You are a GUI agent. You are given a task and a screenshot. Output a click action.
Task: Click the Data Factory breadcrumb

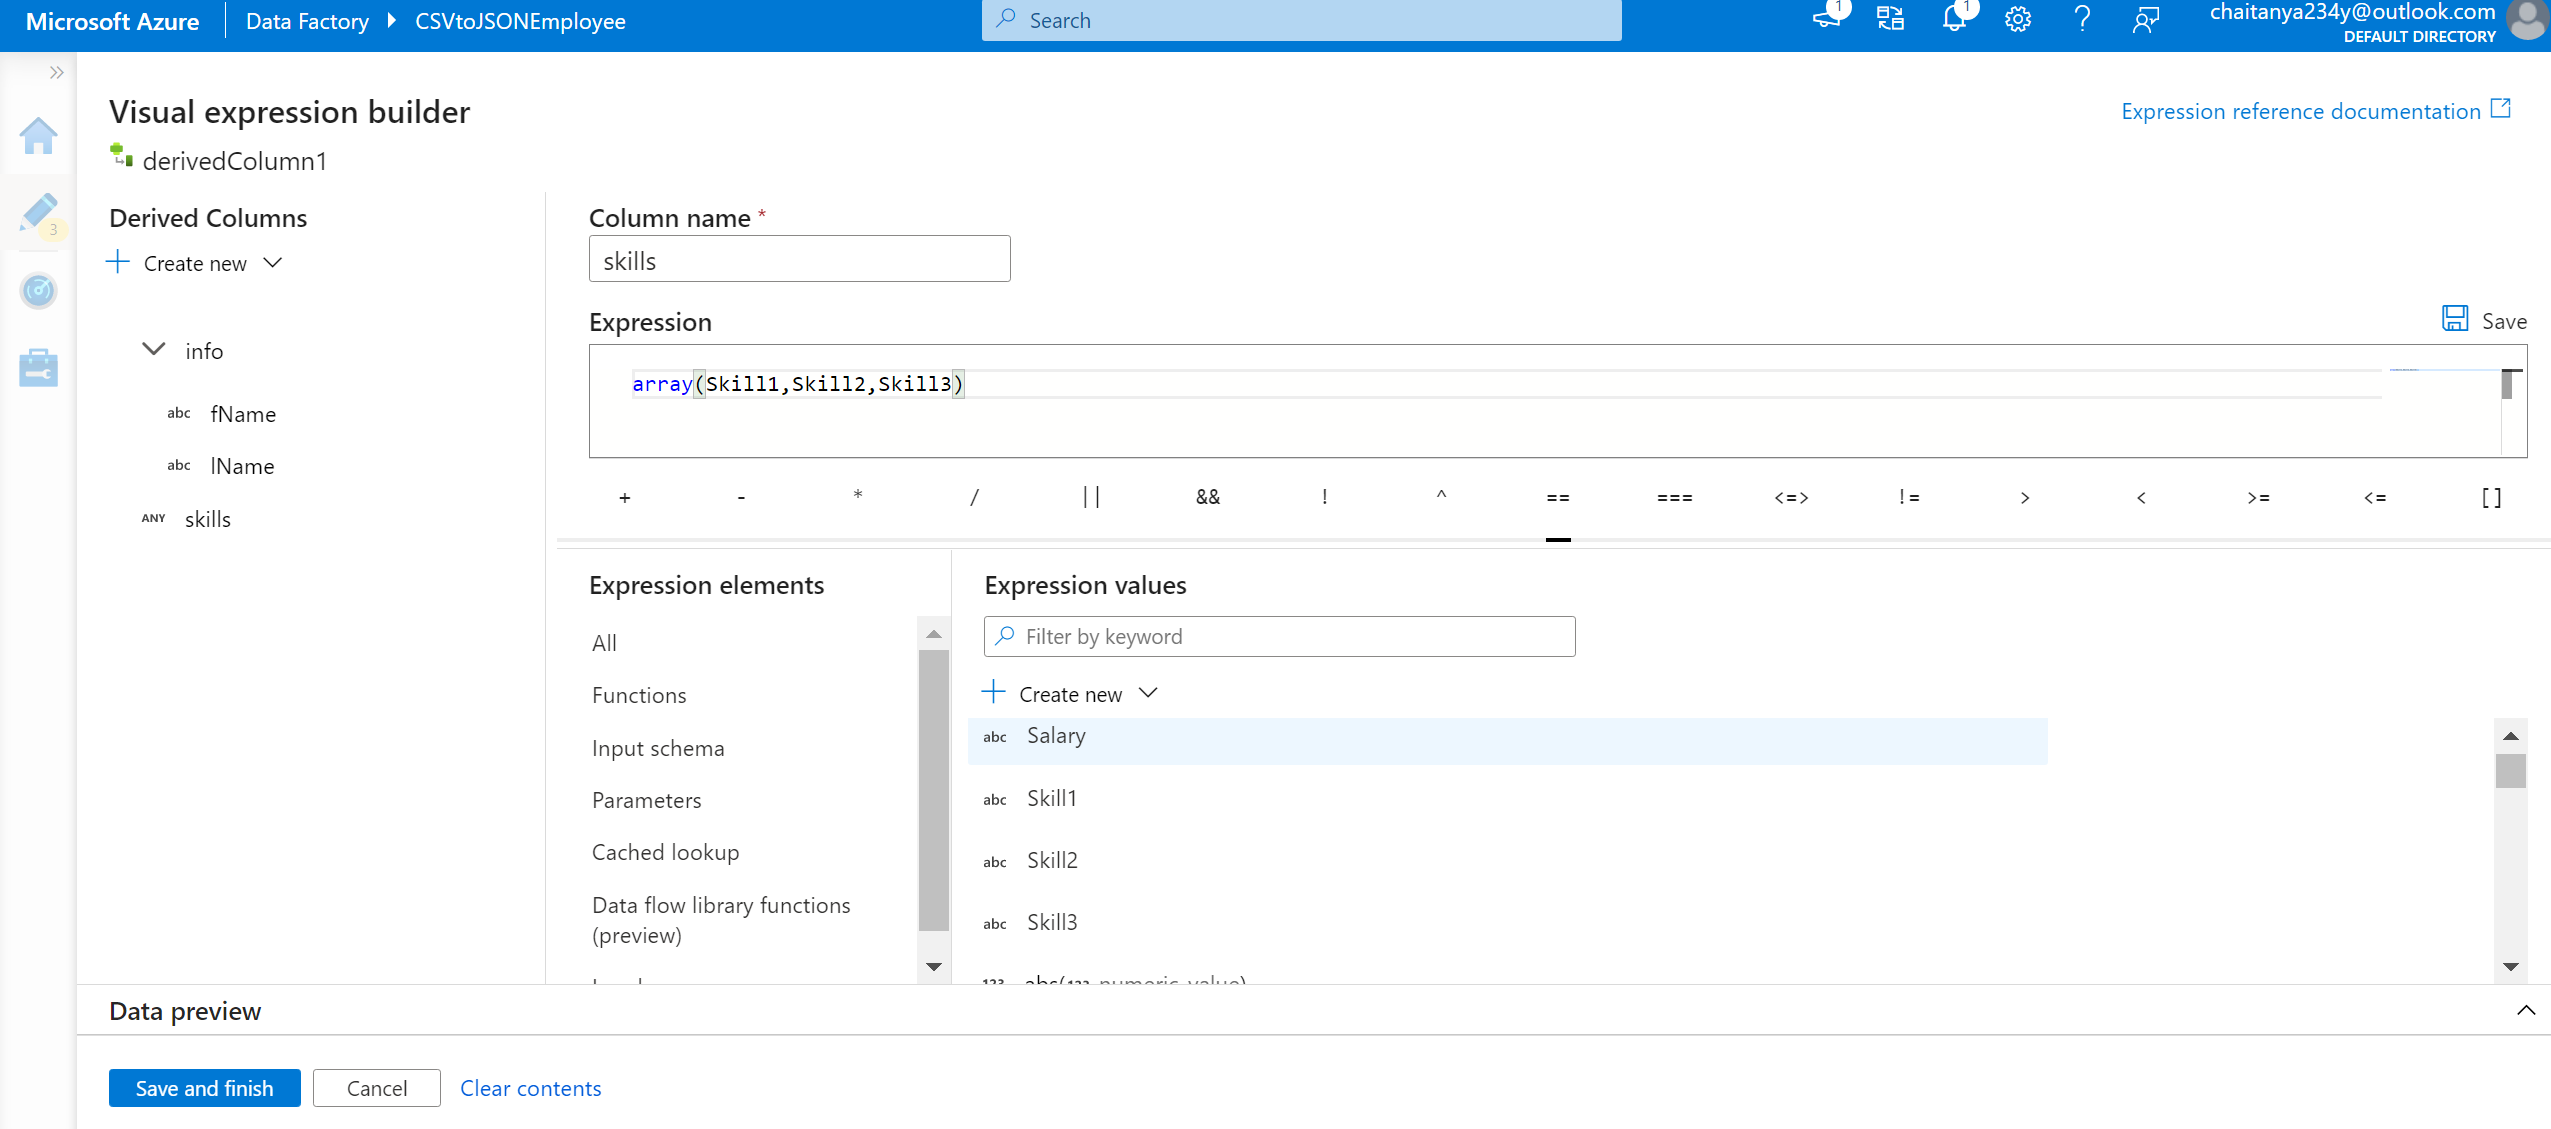pos(307,21)
